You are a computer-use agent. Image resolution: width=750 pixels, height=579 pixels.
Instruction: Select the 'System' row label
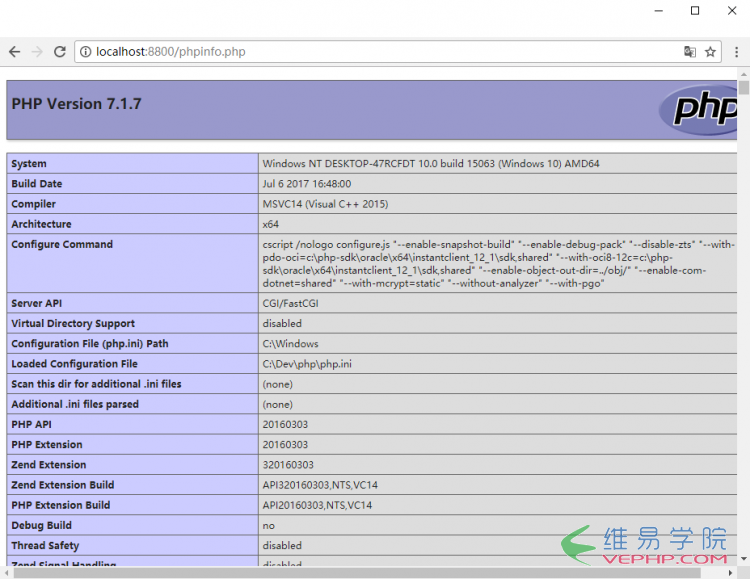tap(29, 164)
